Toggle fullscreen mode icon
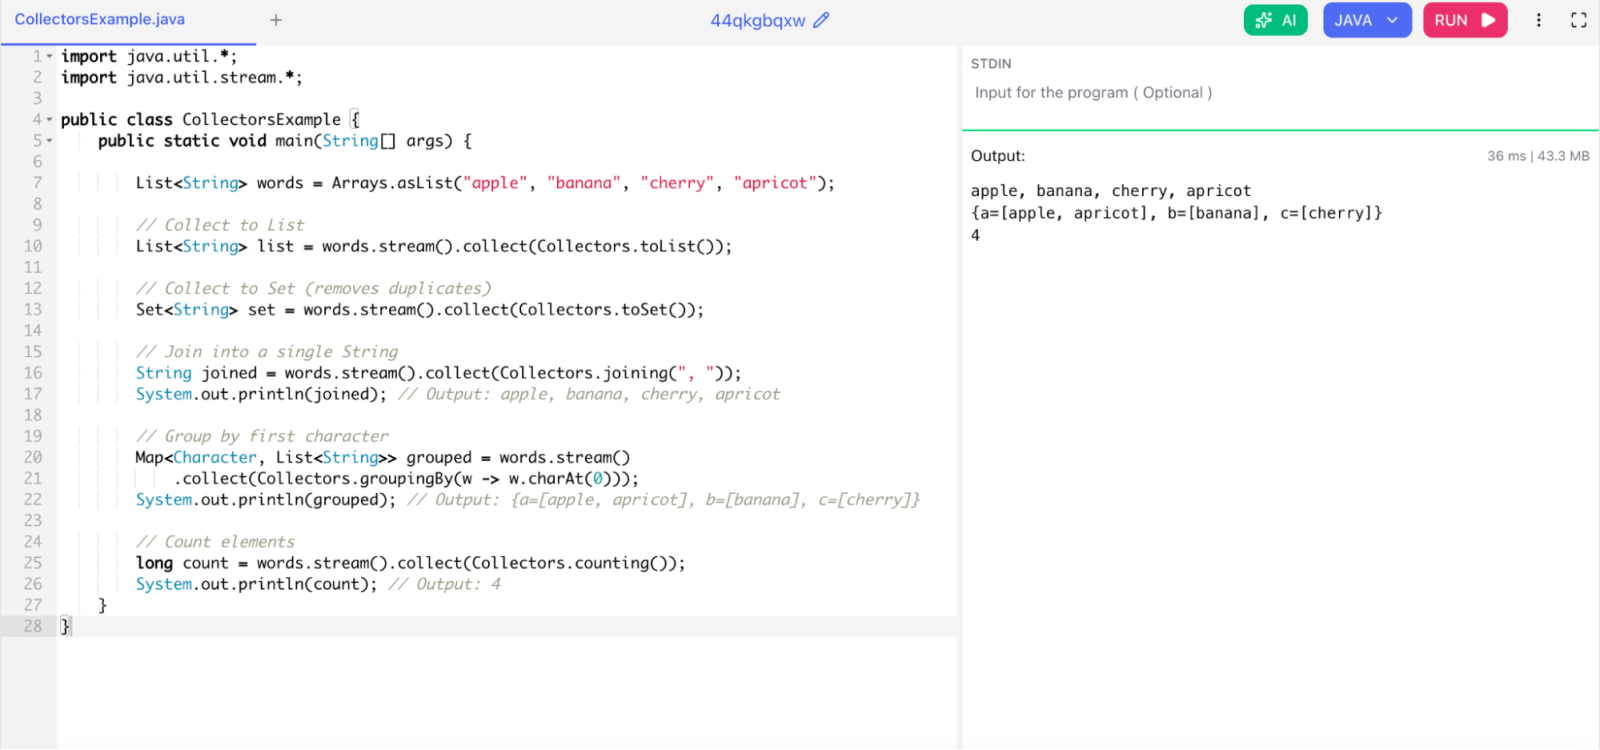 pos(1579,20)
